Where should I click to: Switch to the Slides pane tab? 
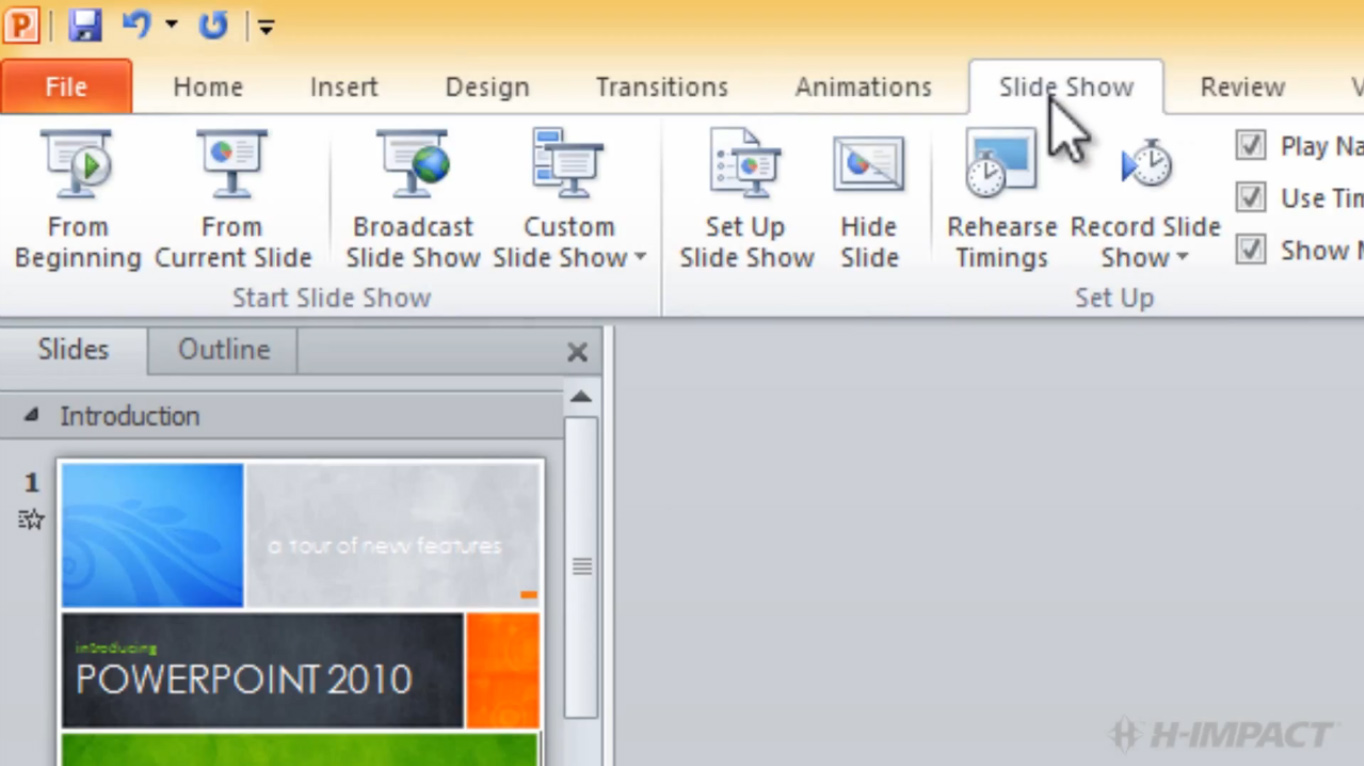[x=73, y=350]
